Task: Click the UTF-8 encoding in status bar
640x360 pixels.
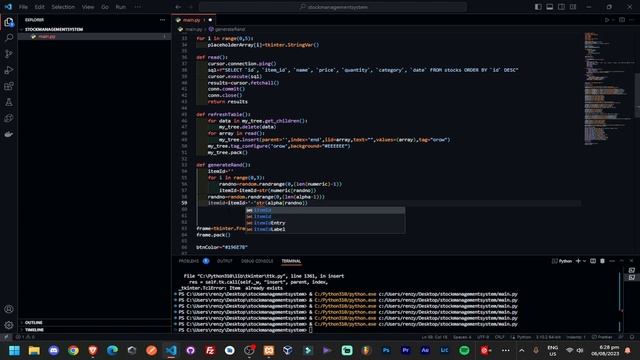Action: pyautogui.click(x=483, y=337)
